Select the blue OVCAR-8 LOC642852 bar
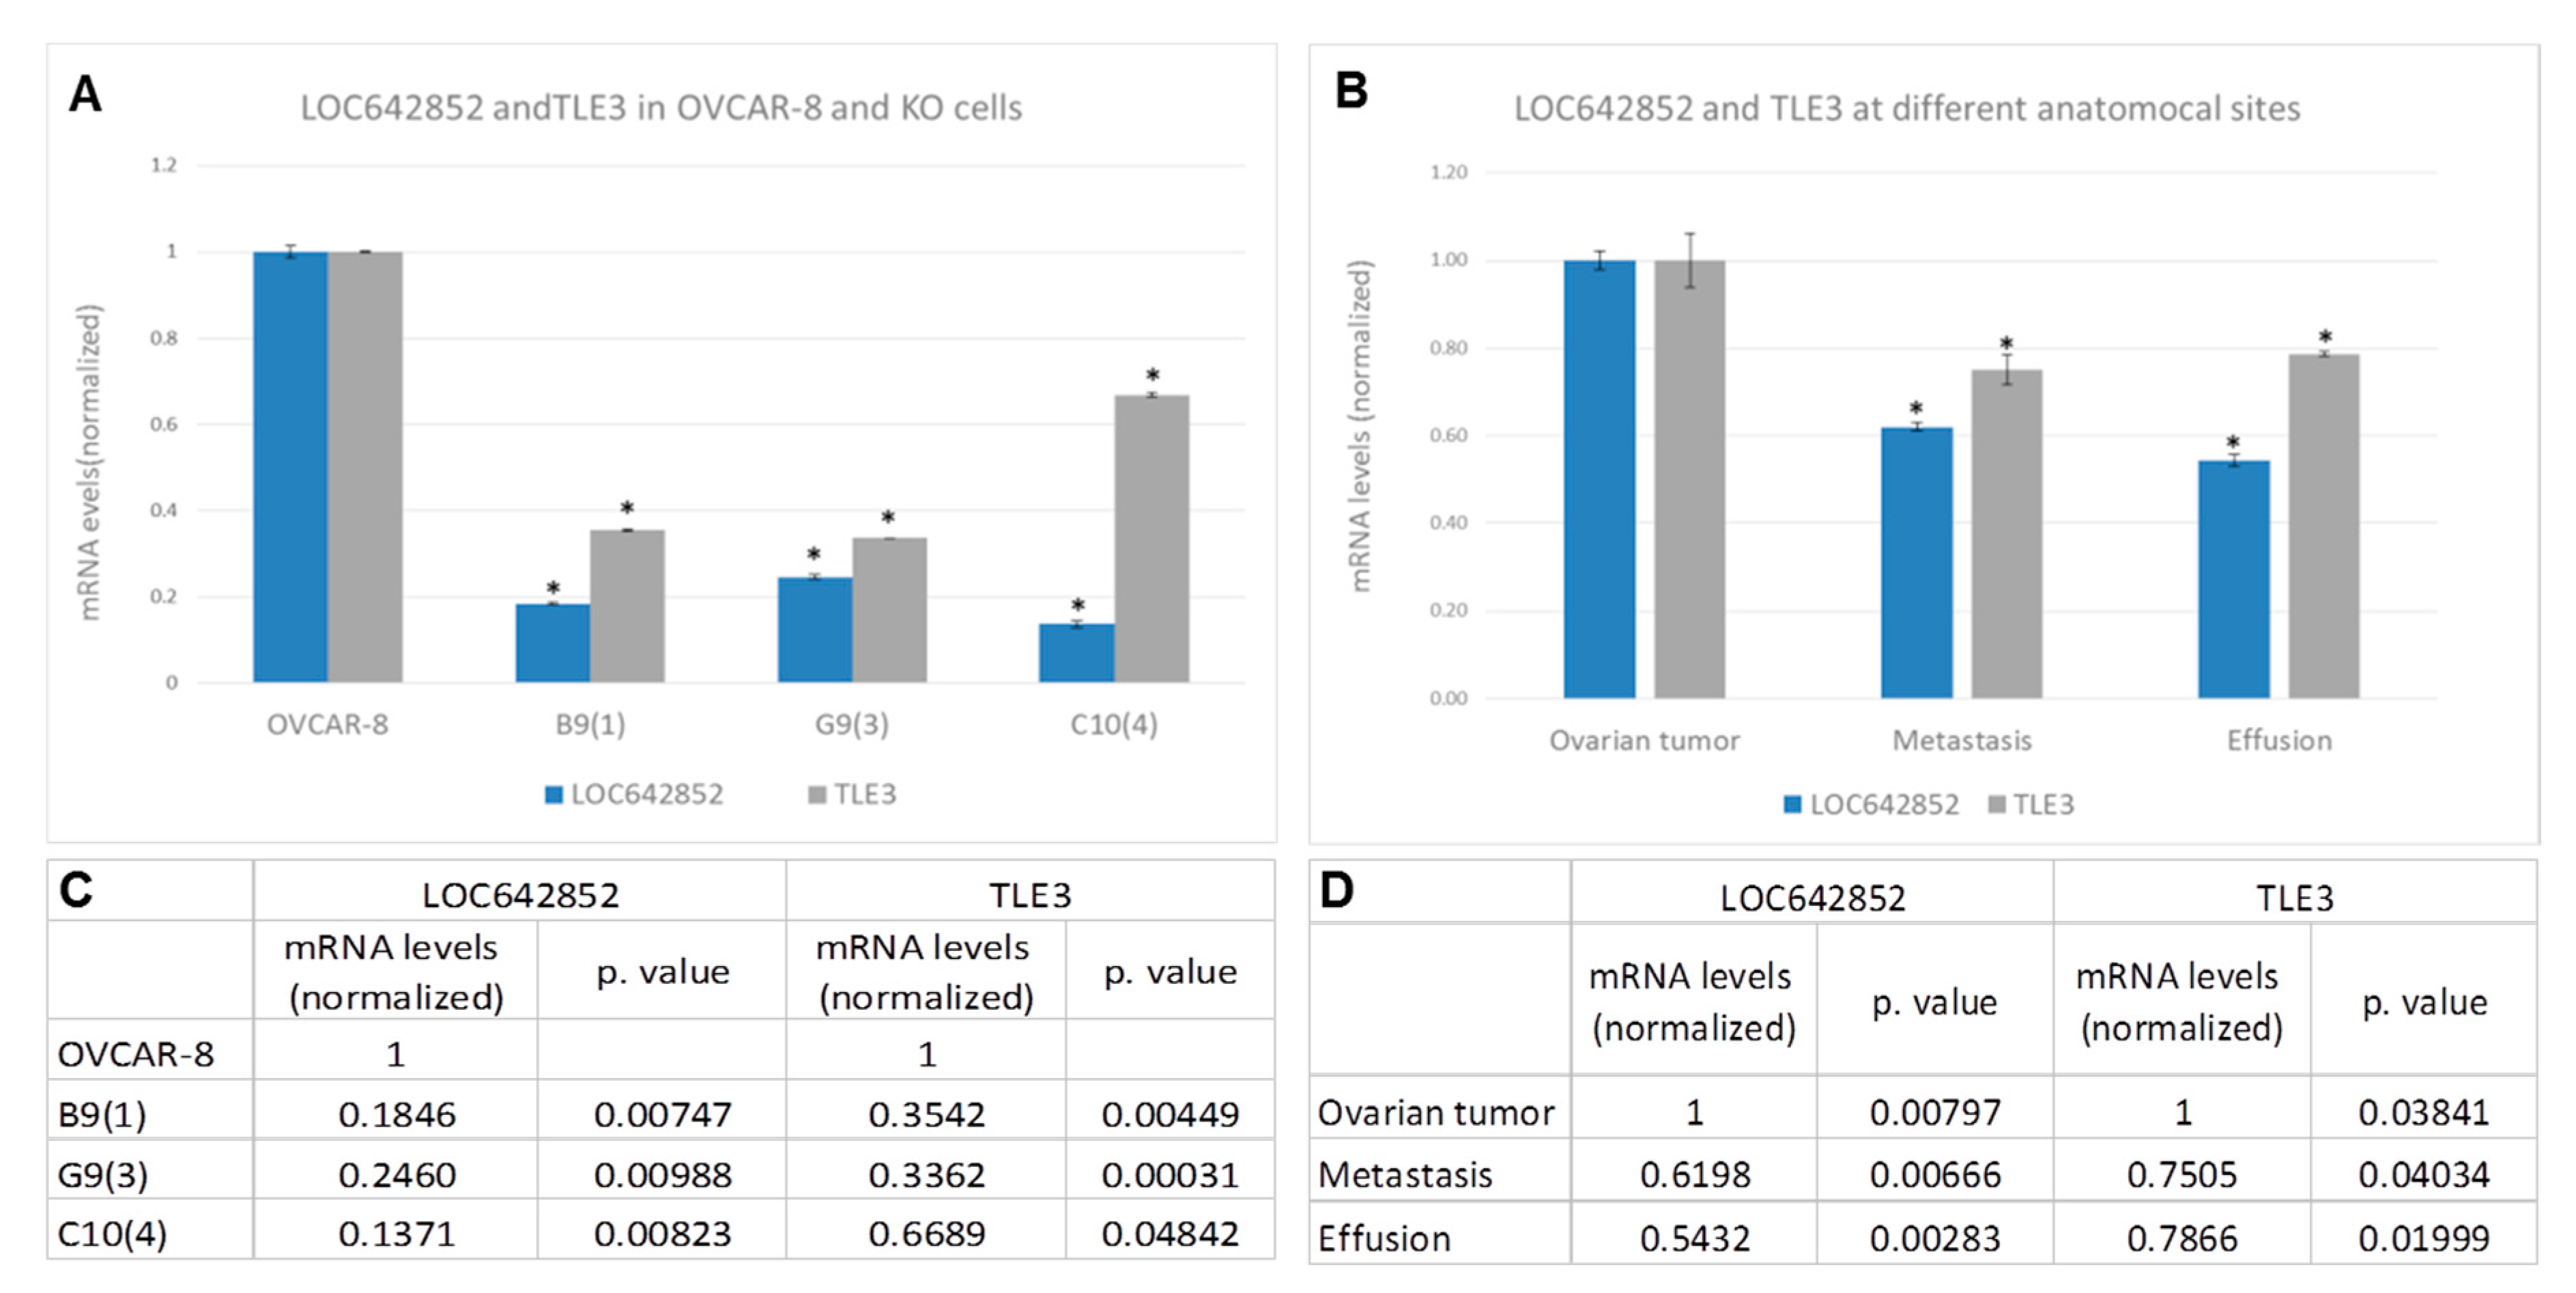This screenshot has width=2576, height=1293. tap(290, 467)
